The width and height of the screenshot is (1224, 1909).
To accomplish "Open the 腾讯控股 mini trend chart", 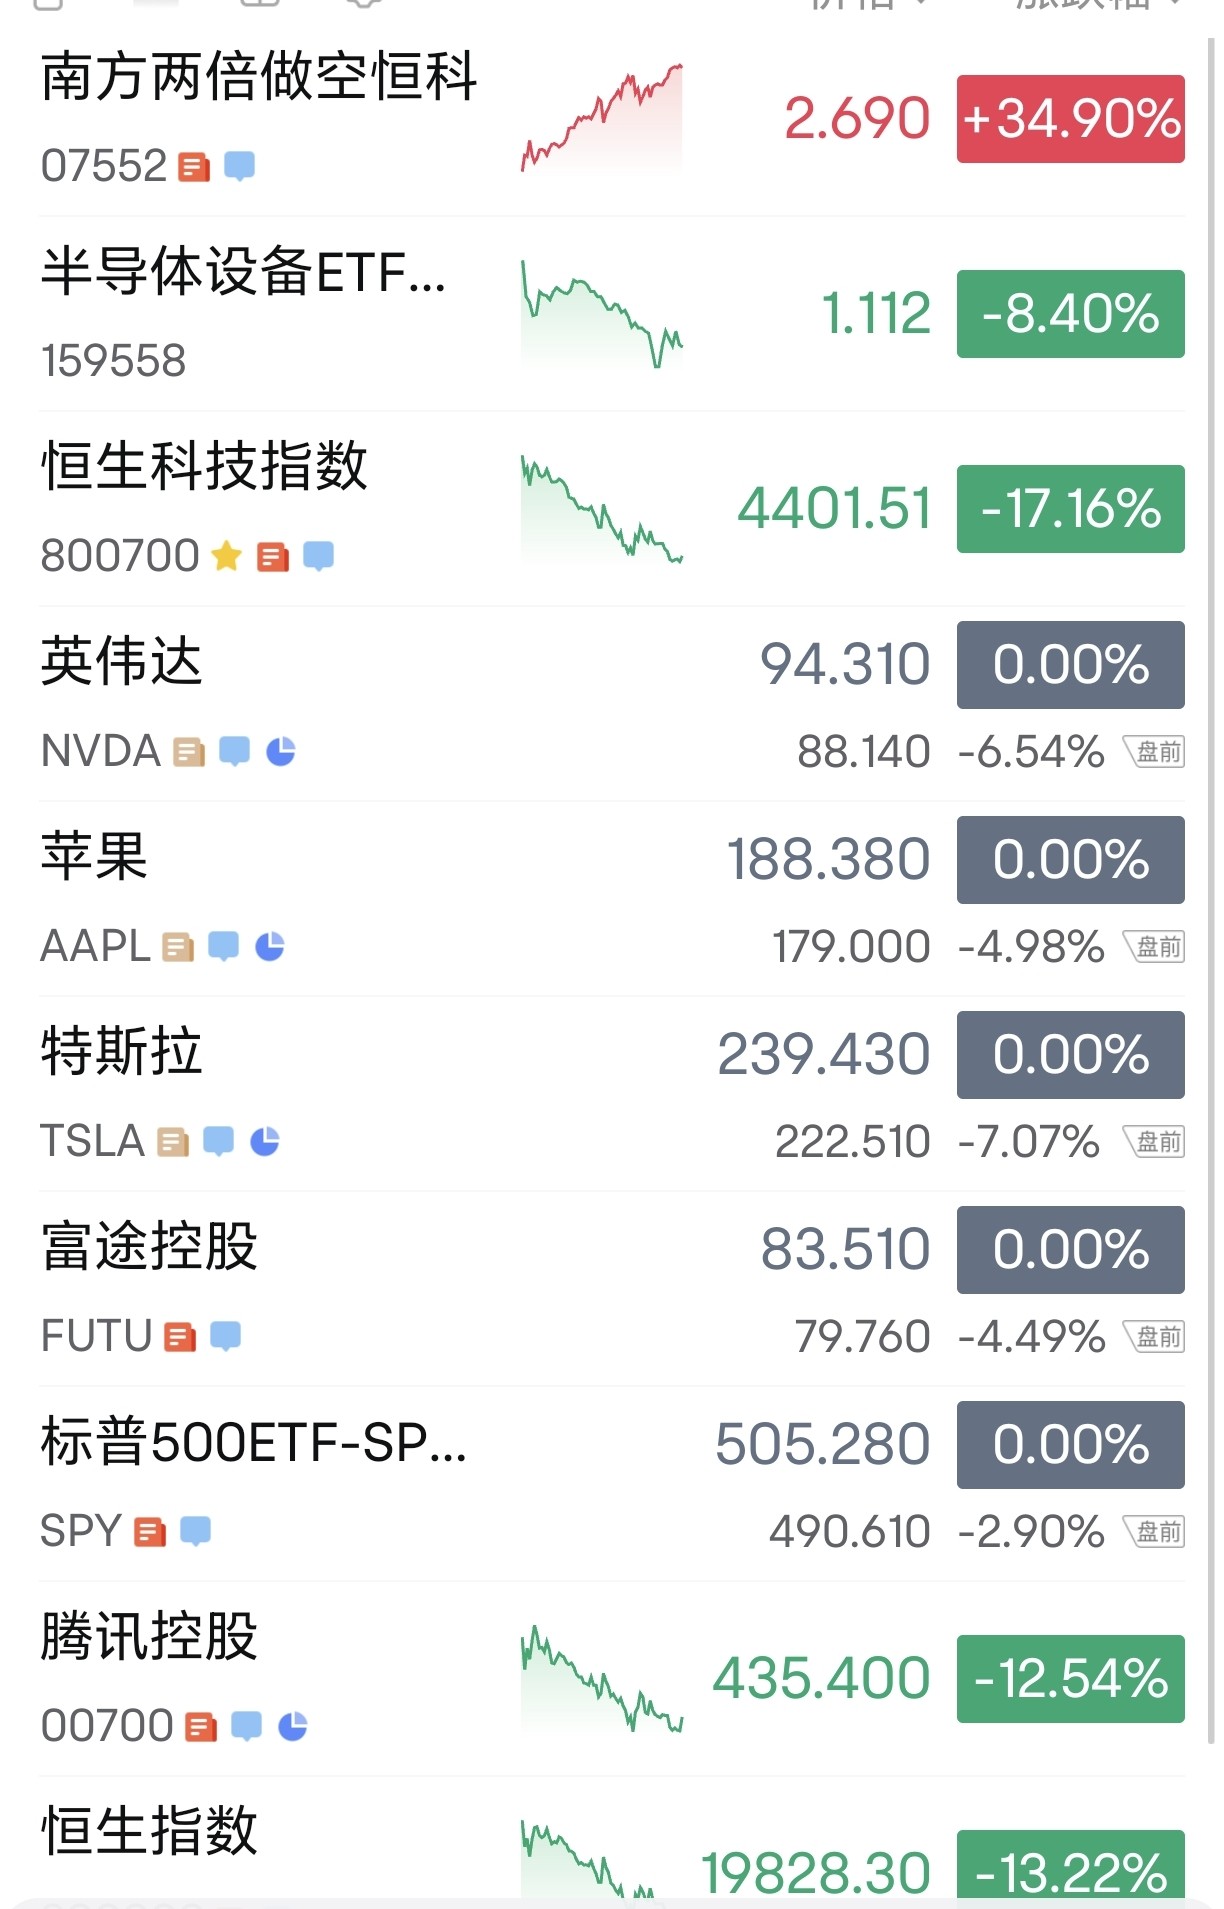I will [x=602, y=1680].
